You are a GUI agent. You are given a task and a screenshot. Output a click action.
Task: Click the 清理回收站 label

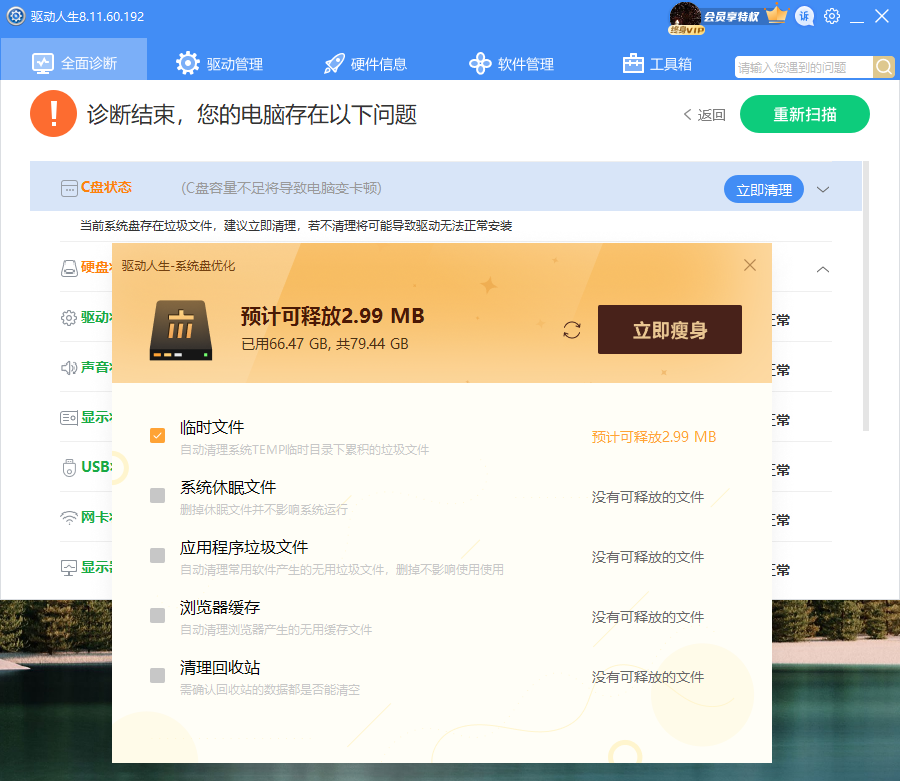pos(220,667)
